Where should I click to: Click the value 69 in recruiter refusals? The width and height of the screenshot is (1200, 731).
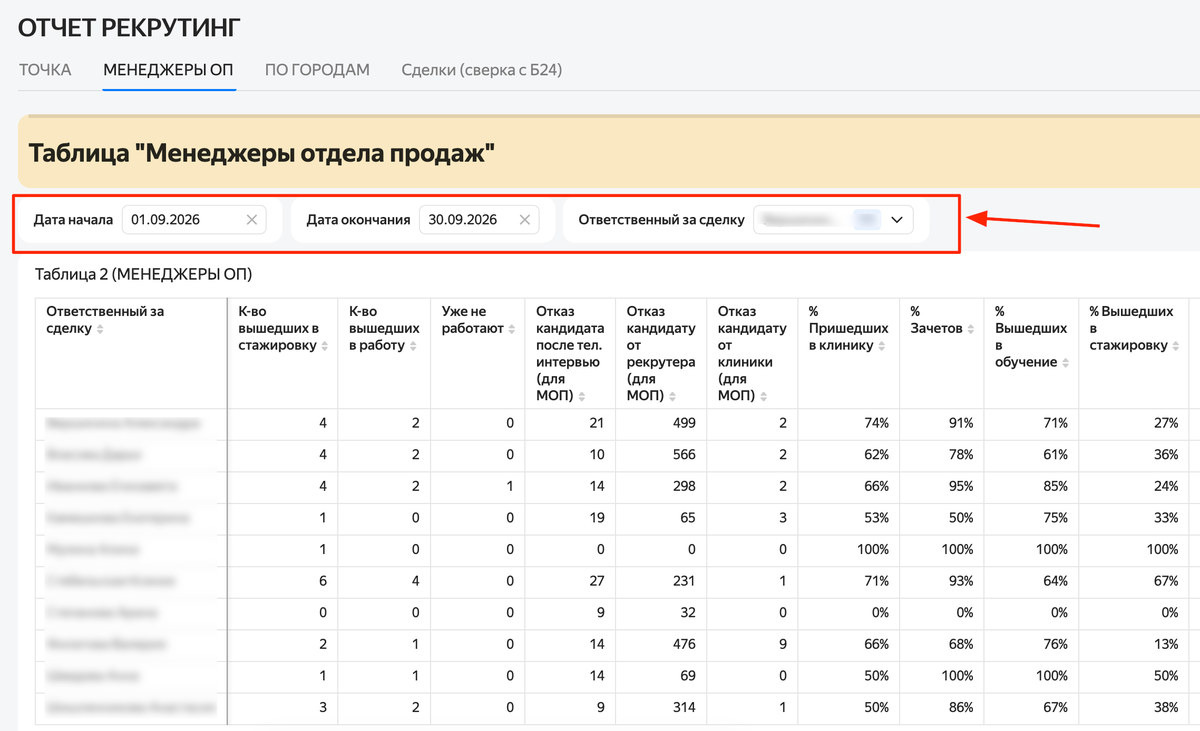tap(687, 676)
